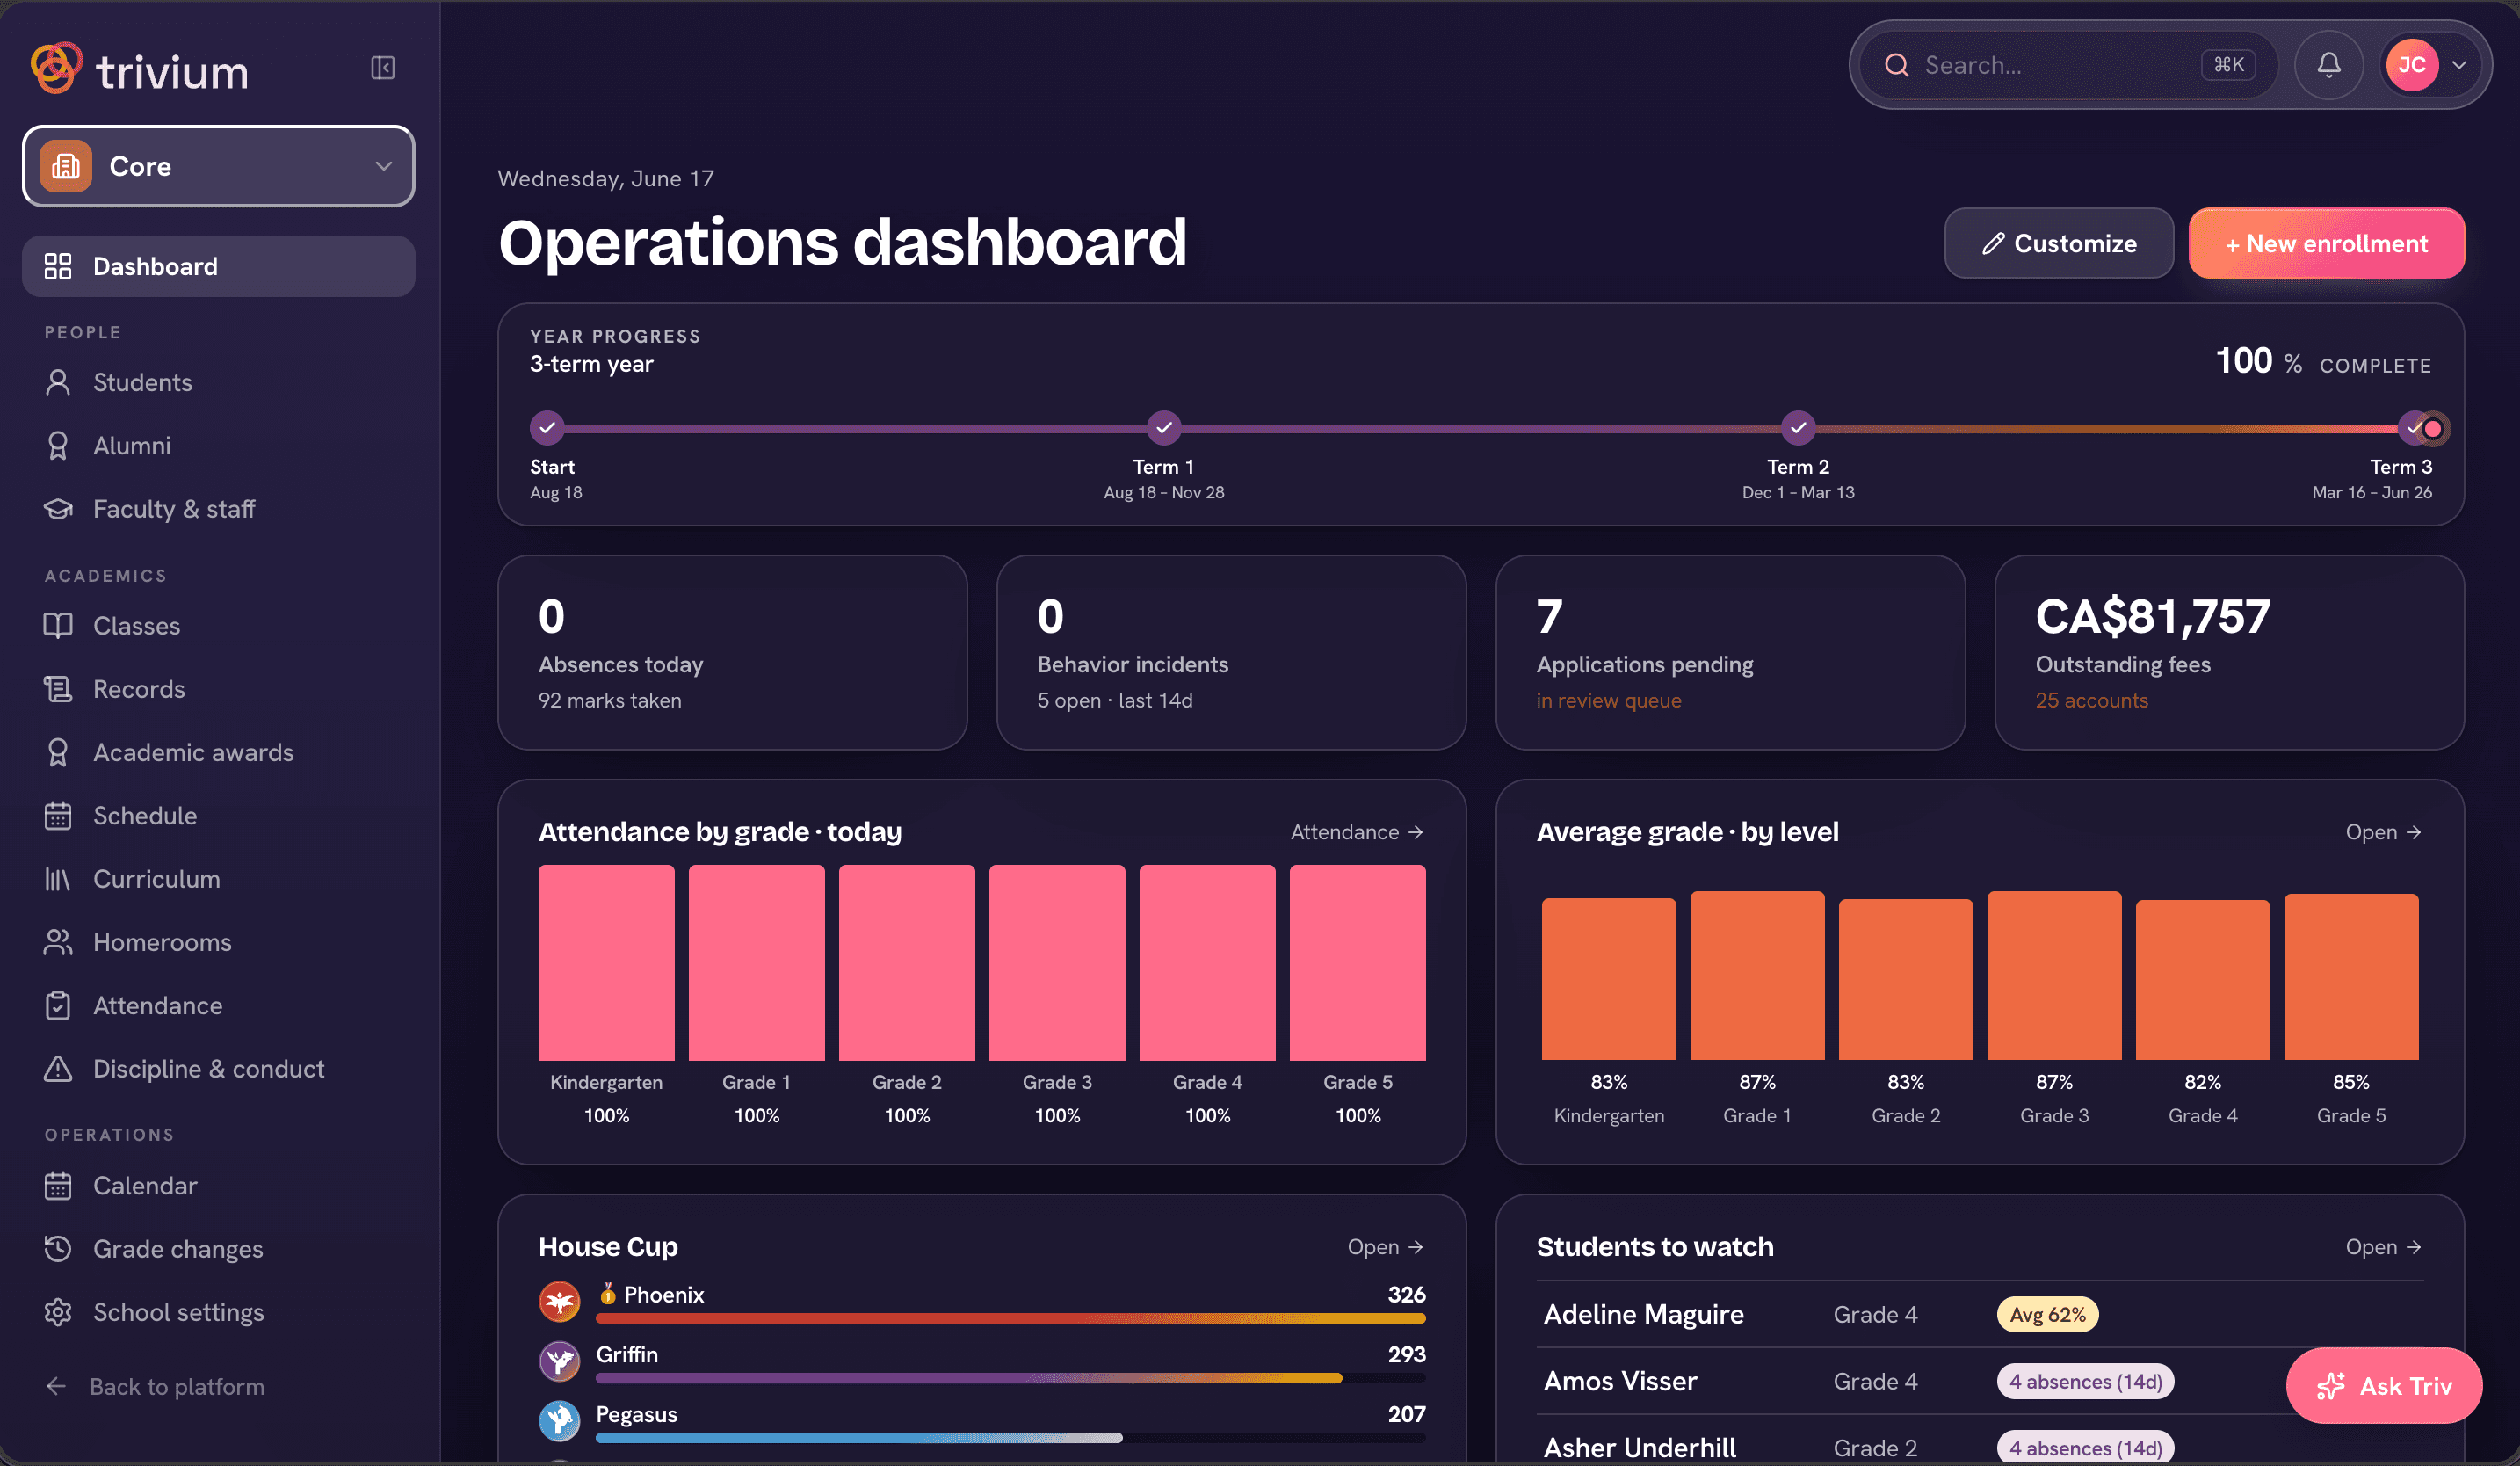Collapse the sidebar panel icon
2520x1466 pixels.
[x=383, y=68]
